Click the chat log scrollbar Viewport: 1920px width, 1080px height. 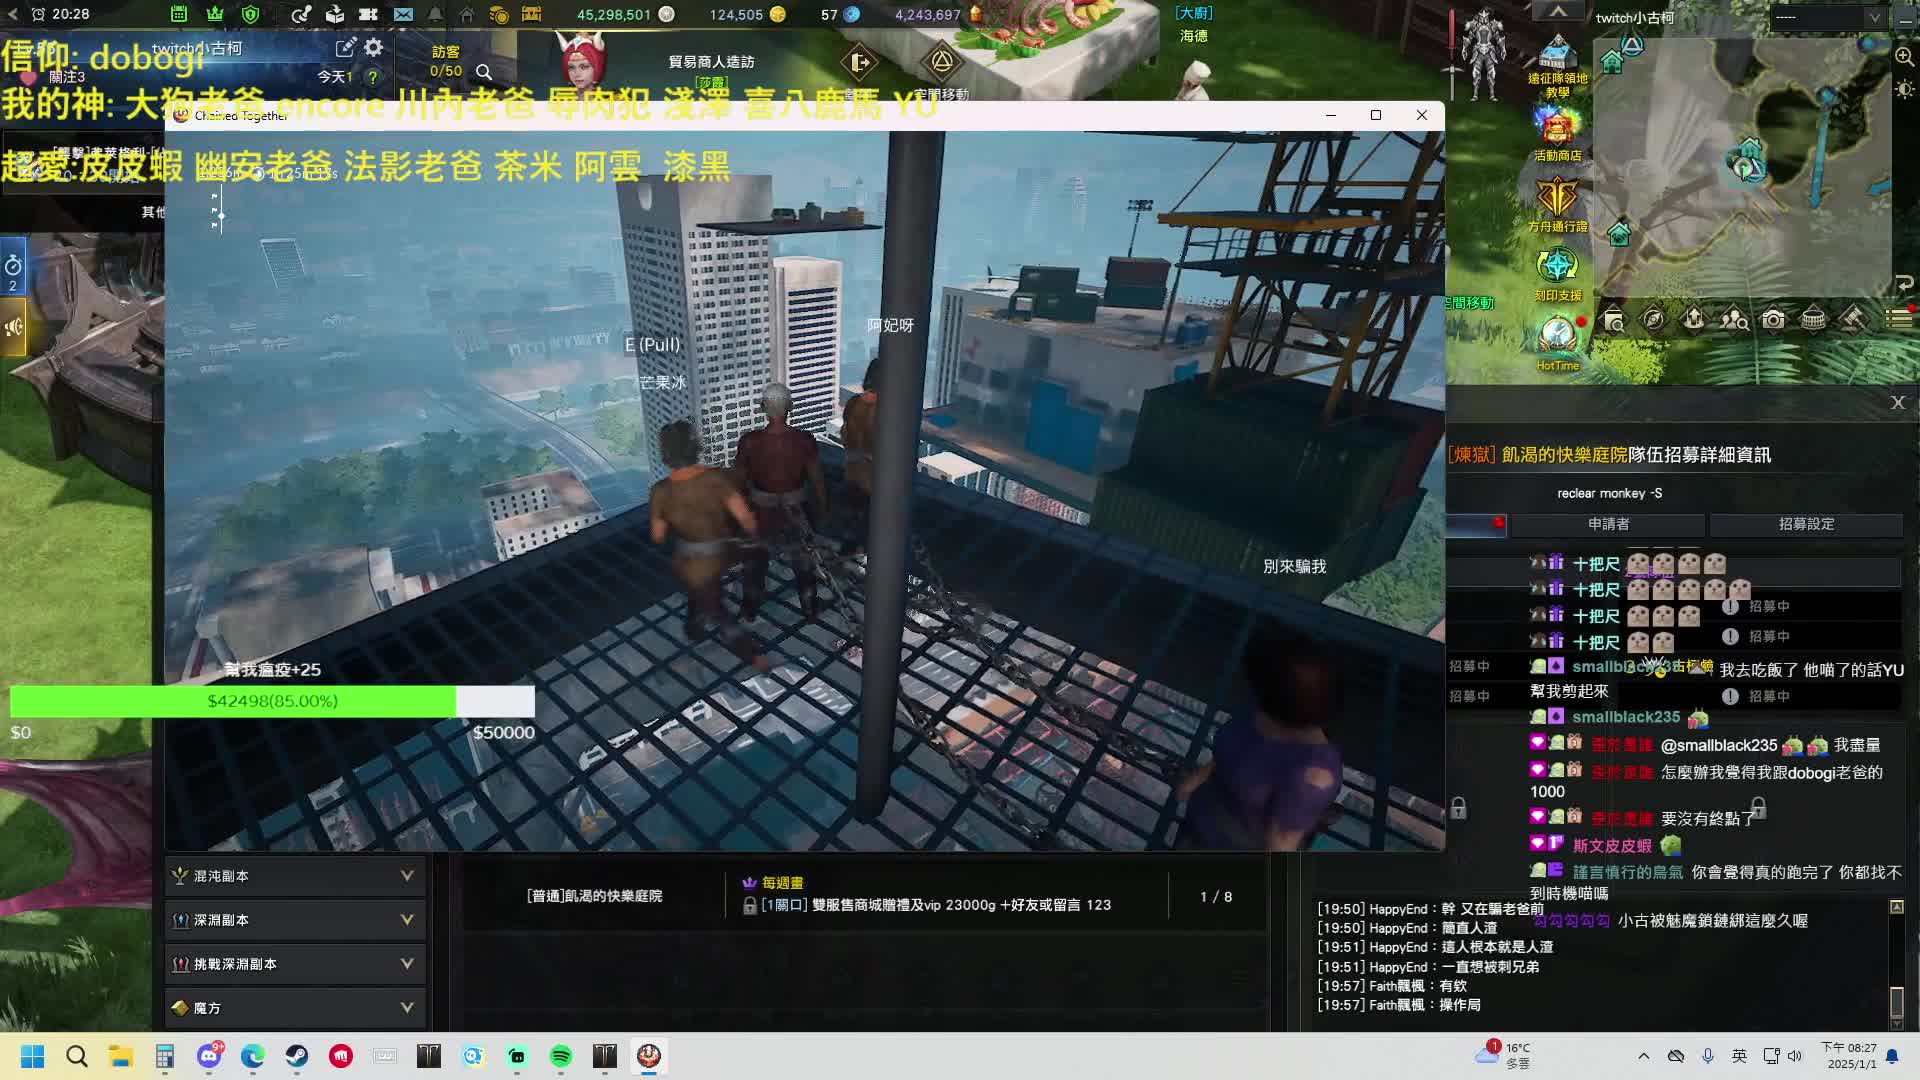tap(1896, 1001)
